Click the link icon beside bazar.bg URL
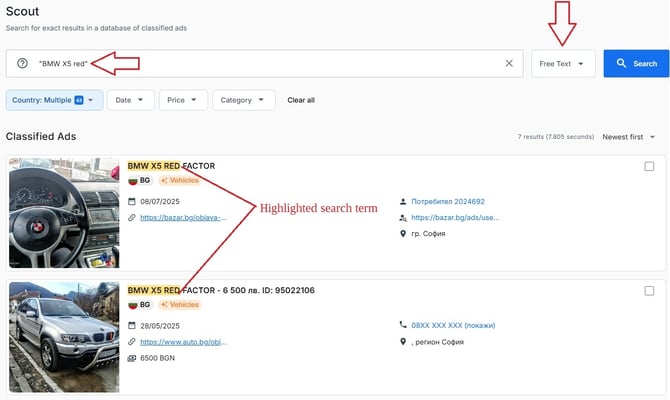Image resolution: width=670 pixels, height=400 pixels. click(132, 218)
